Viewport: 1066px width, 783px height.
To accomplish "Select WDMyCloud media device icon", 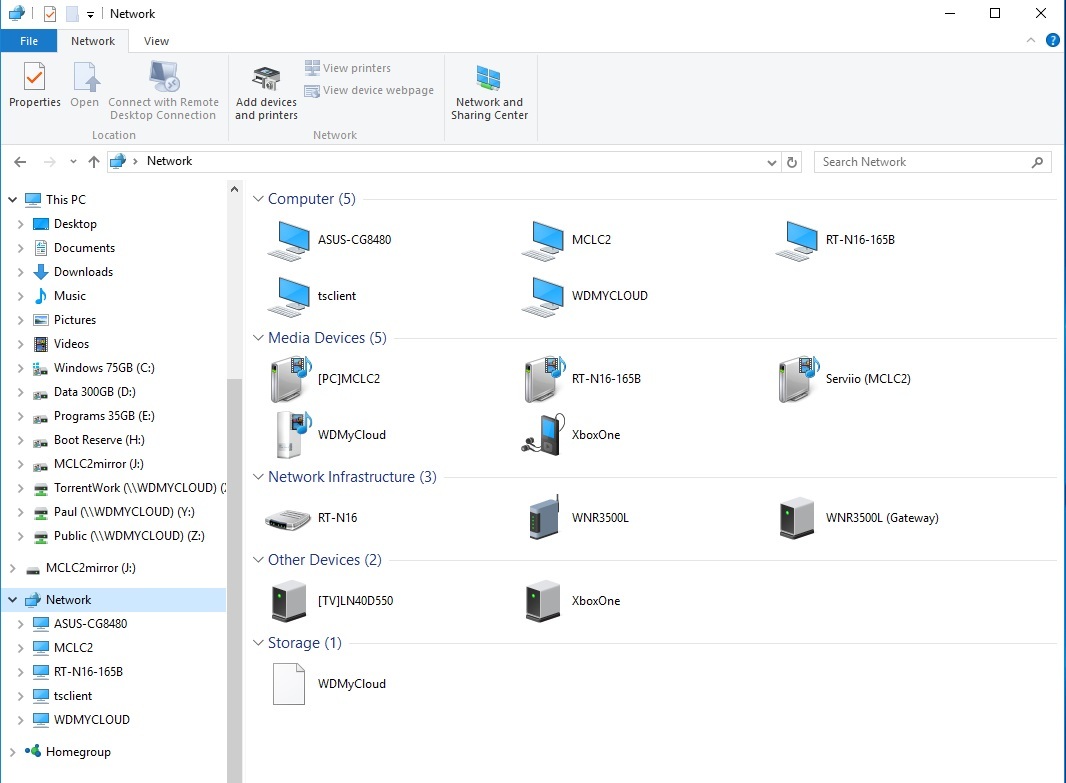I will pyautogui.click(x=294, y=435).
